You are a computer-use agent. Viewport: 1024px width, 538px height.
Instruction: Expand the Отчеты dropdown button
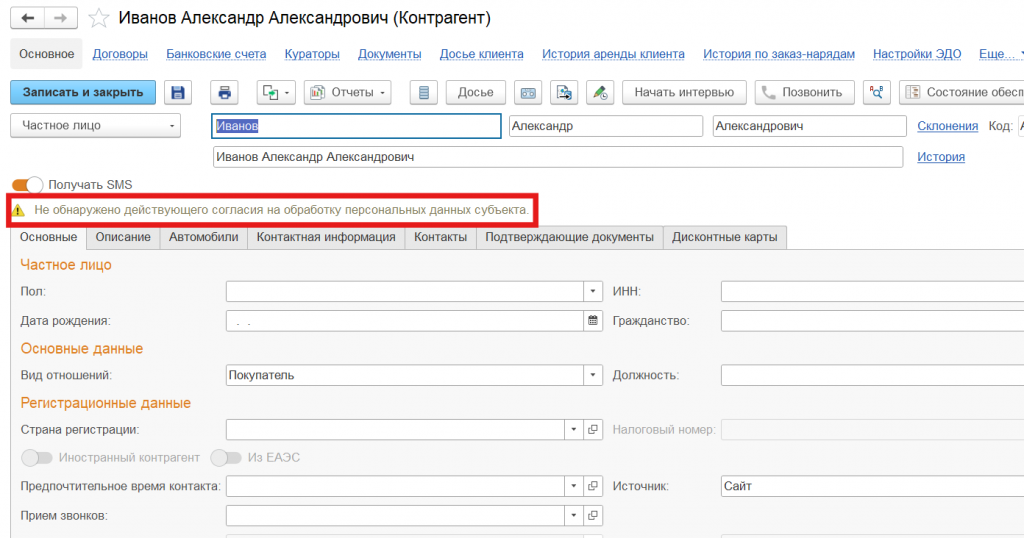point(347,93)
